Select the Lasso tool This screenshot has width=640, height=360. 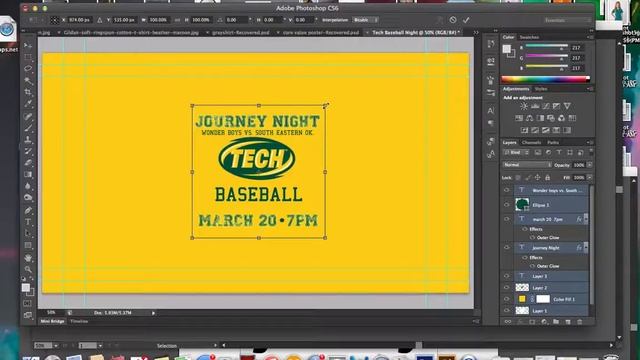(28, 69)
